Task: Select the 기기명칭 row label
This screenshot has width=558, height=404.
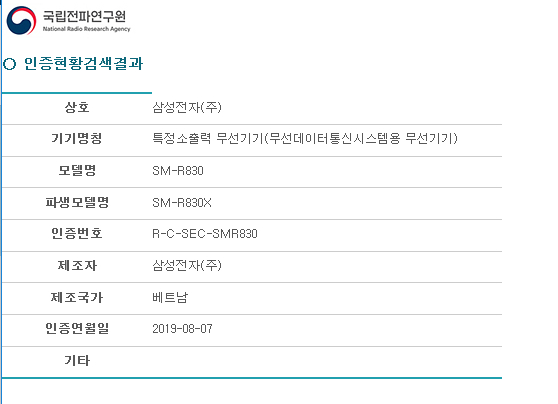Action: pos(77,138)
